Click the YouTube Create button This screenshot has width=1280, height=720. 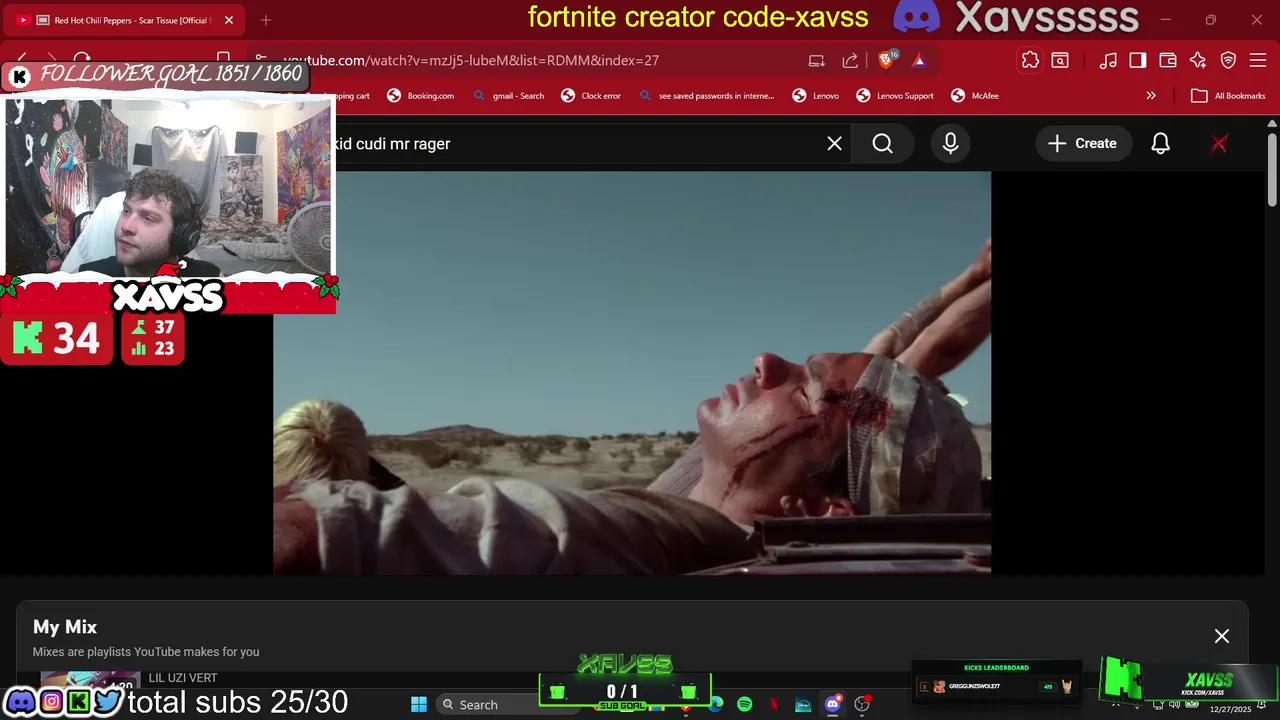[x=1083, y=144]
